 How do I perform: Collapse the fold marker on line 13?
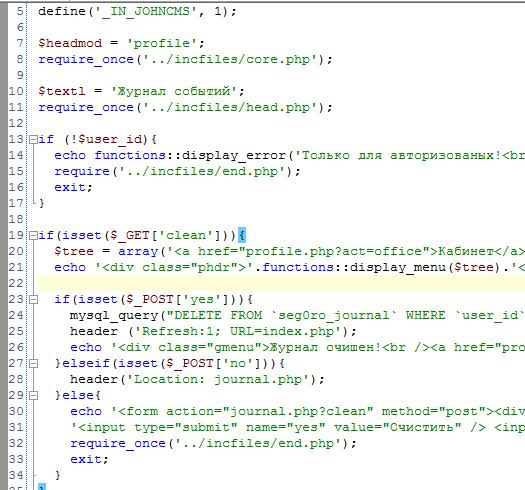(33, 139)
